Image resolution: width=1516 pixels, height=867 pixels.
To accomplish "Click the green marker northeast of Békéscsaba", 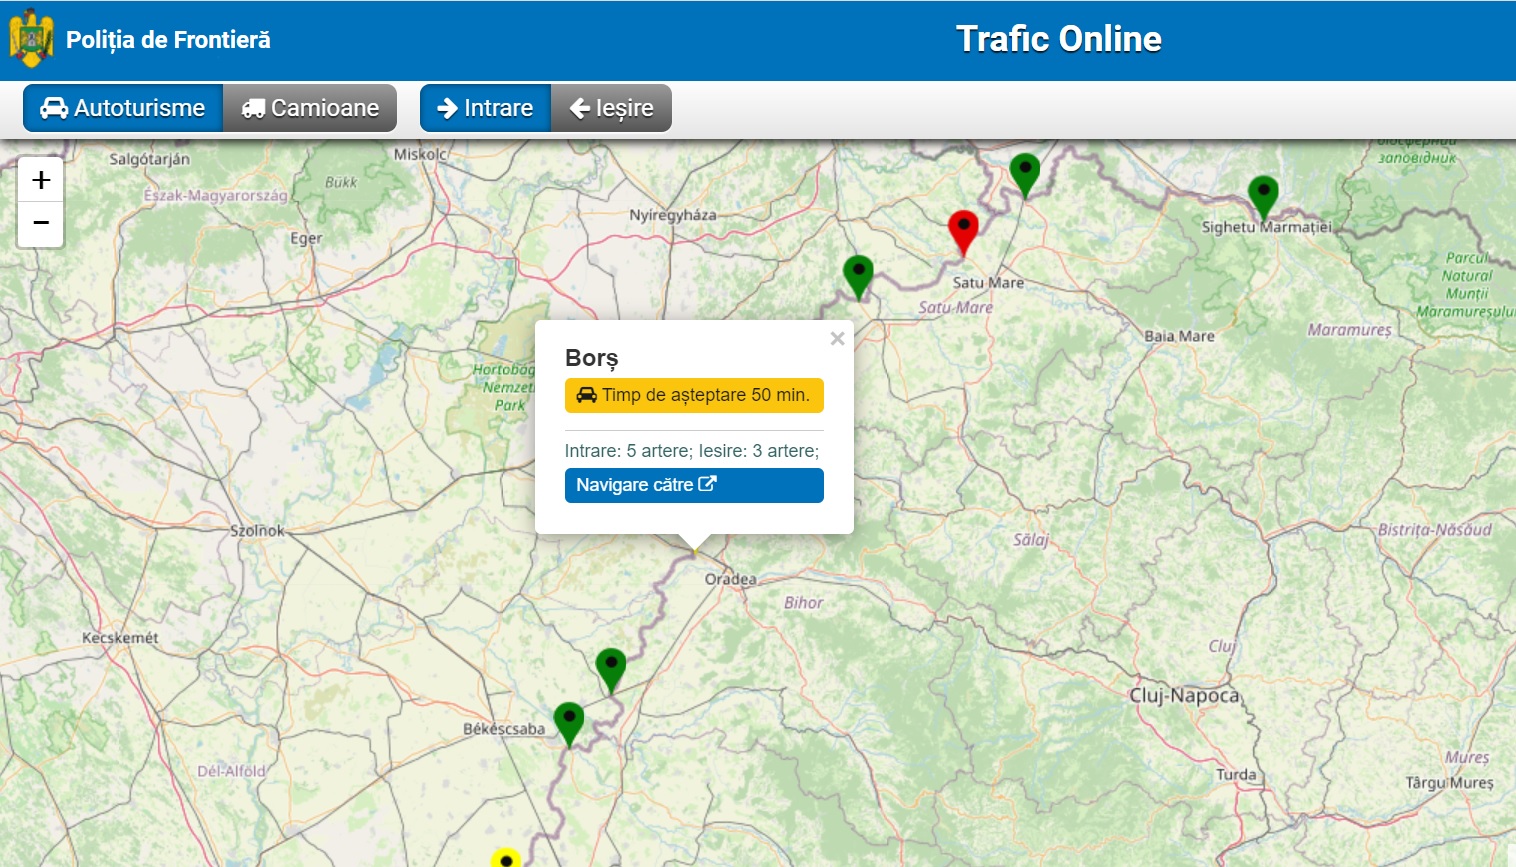I will [611, 667].
